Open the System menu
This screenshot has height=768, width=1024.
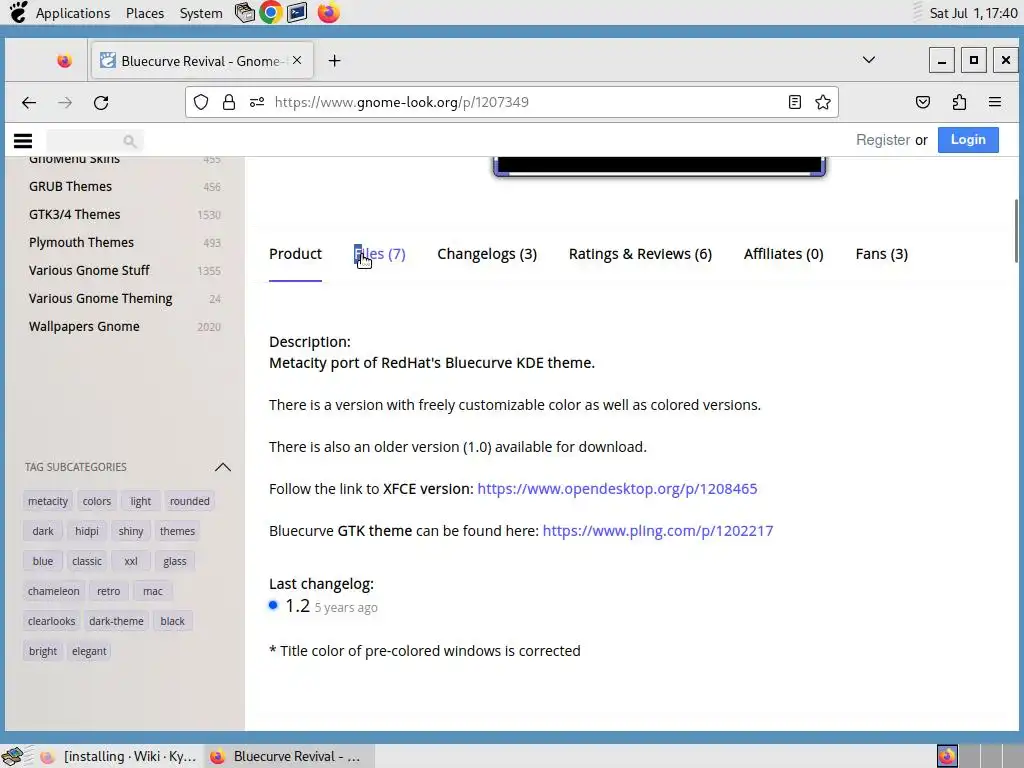click(201, 13)
